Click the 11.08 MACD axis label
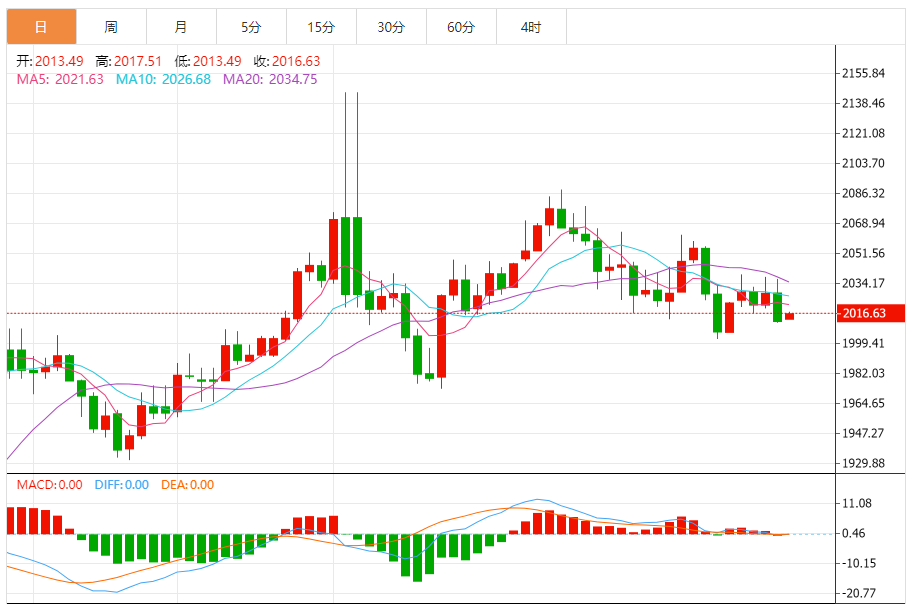910x604 pixels. (857, 503)
